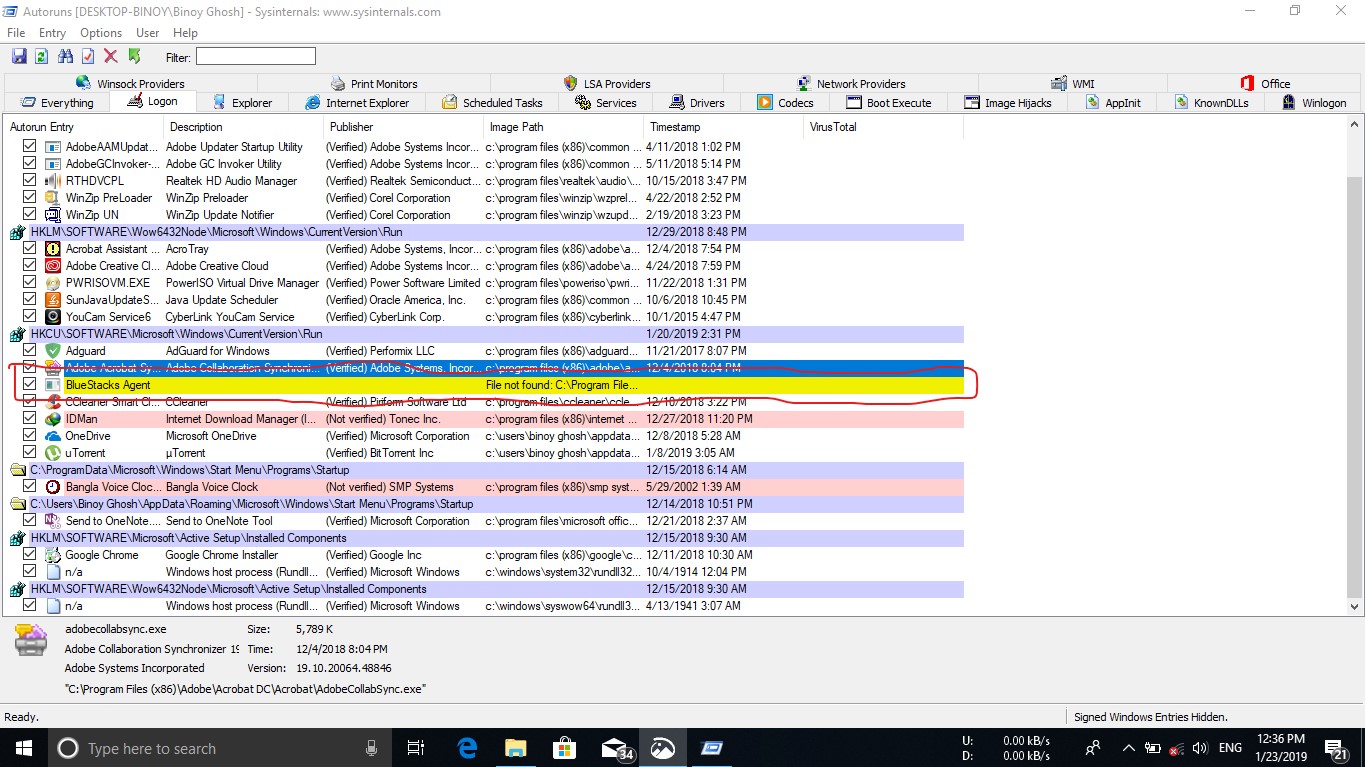Switch to the Explorer tab
The image size is (1365, 767).
pos(241,103)
